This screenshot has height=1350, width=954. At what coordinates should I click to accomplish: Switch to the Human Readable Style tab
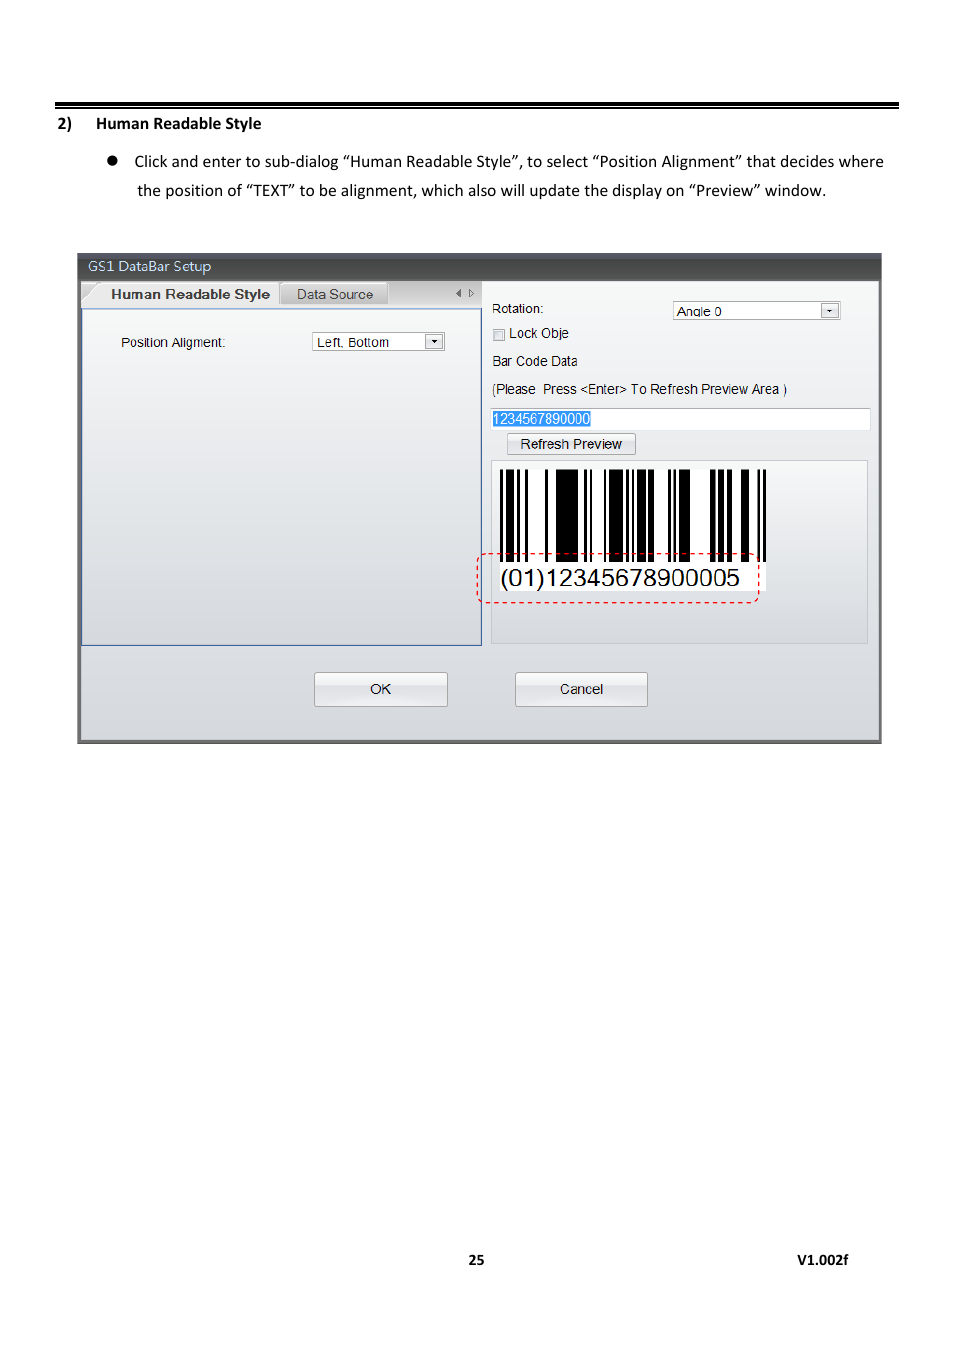190,294
